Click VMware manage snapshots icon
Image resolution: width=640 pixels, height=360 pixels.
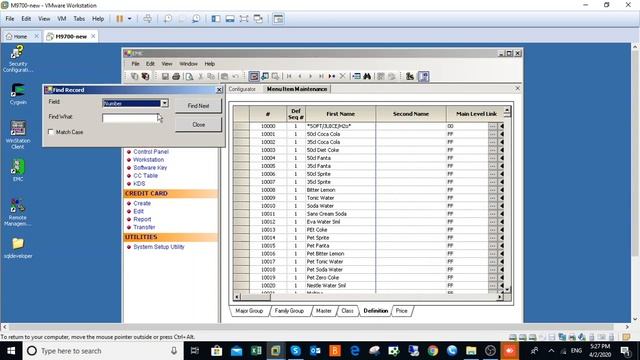tap(196, 19)
